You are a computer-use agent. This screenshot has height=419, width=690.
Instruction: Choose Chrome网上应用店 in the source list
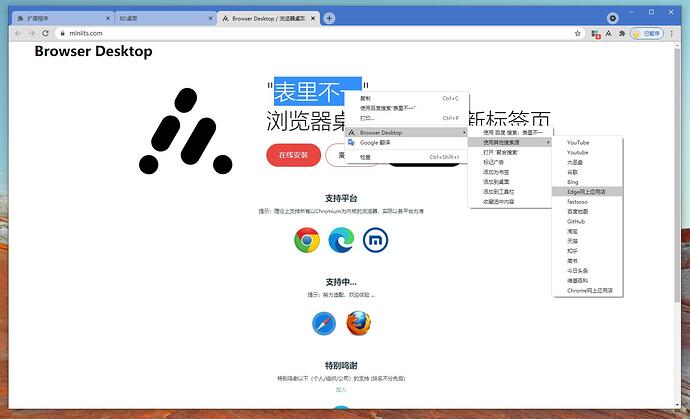click(x=587, y=290)
